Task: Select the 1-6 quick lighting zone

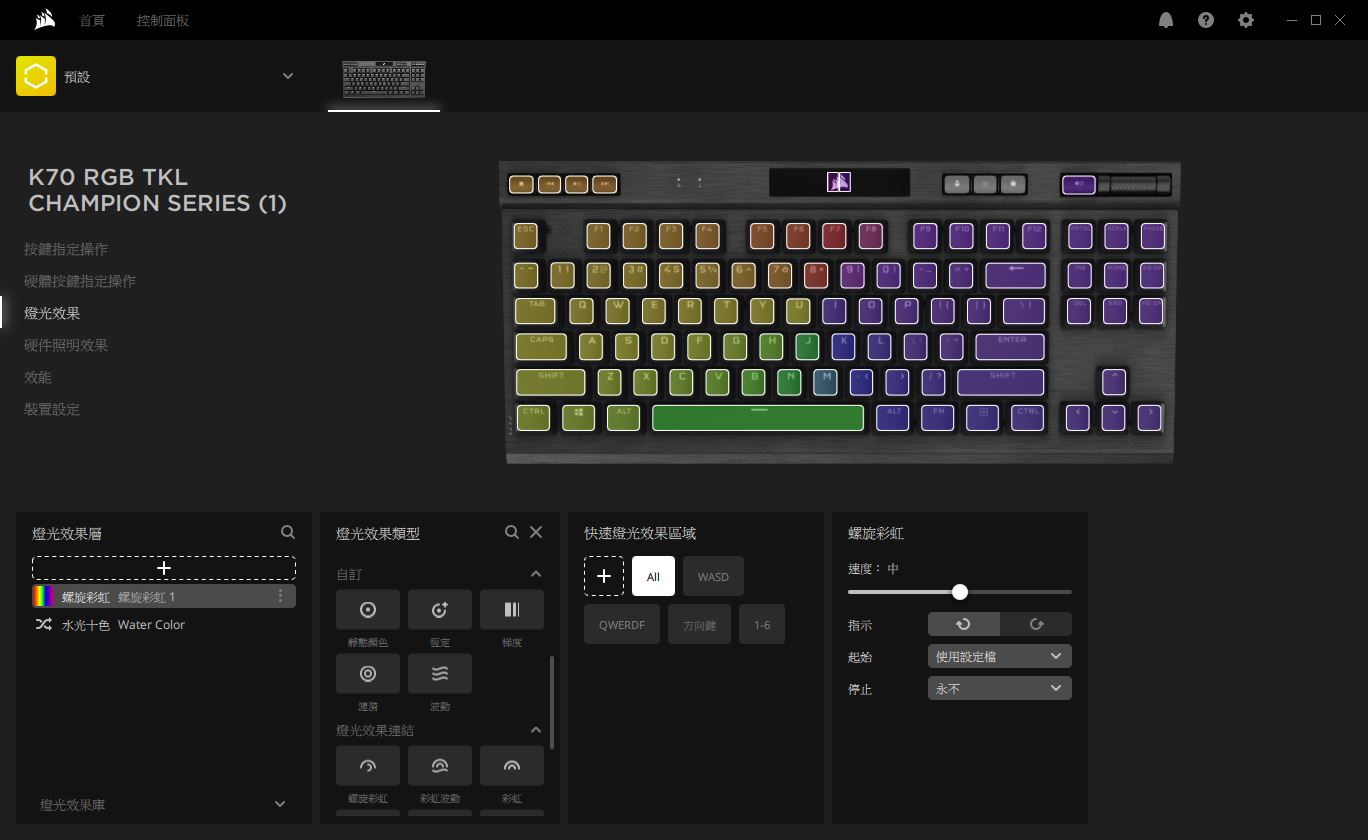Action: pyautogui.click(x=762, y=624)
